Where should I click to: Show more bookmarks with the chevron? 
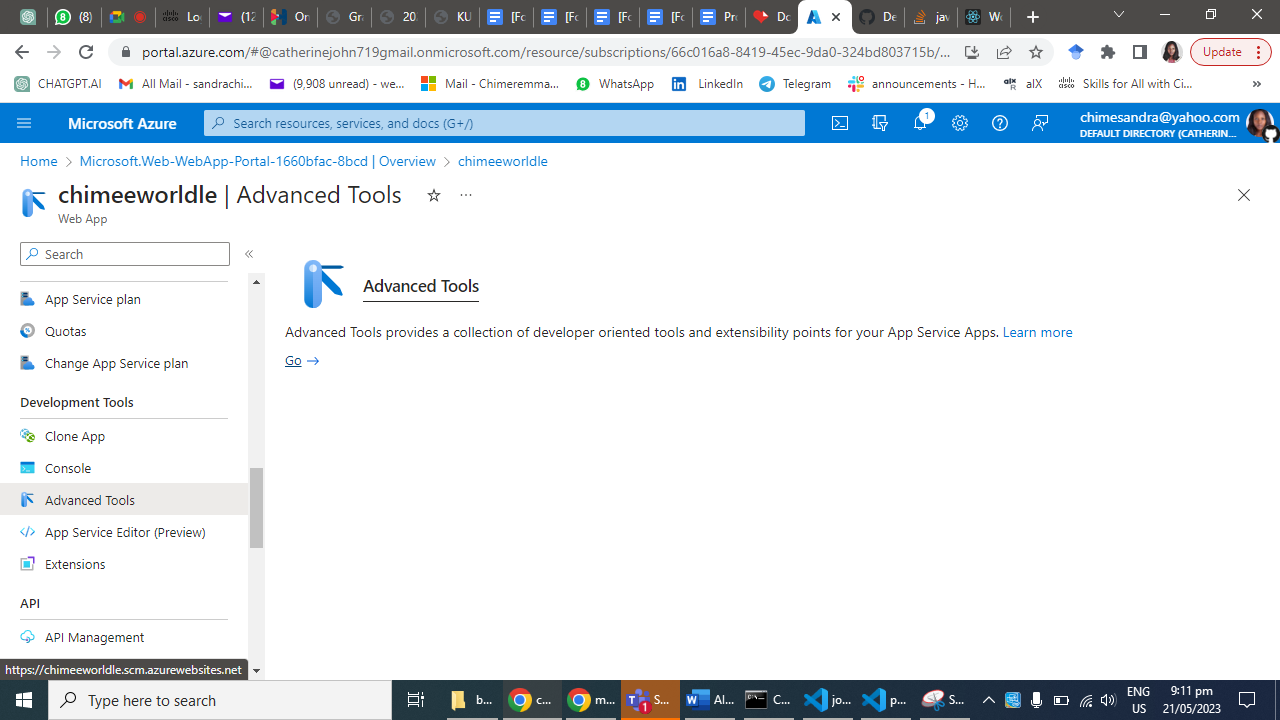click(x=1257, y=84)
